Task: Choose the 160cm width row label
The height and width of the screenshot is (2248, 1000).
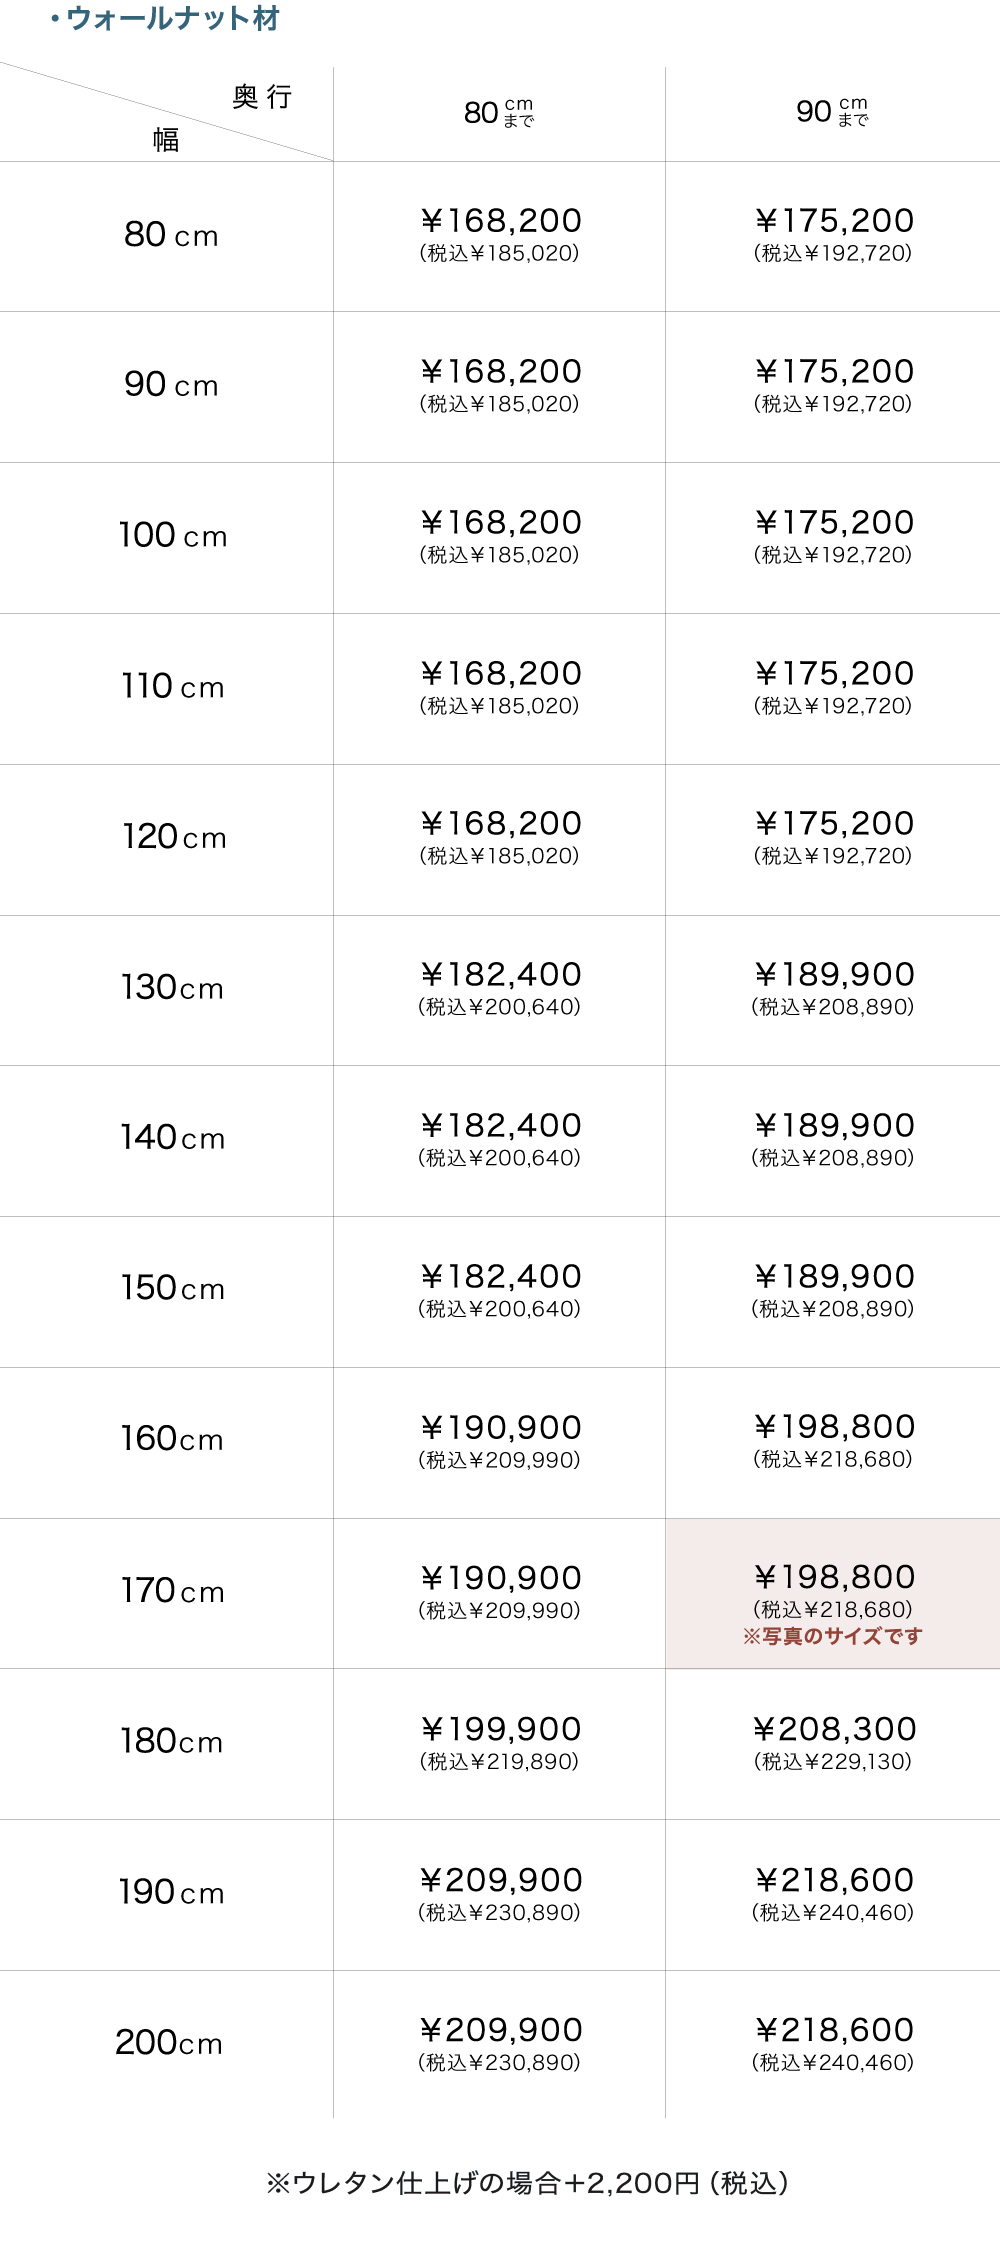Action: pyautogui.click(x=172, y=1439)
